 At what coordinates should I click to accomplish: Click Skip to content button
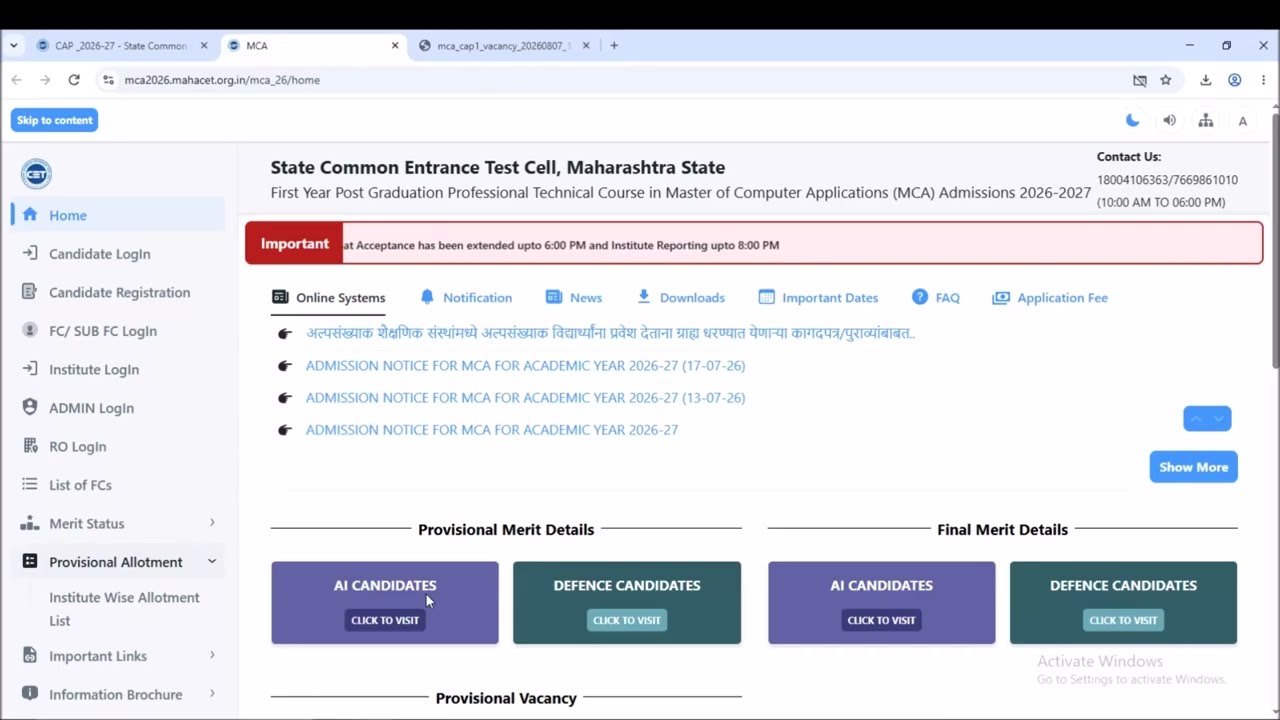click(x=54, y=120)
